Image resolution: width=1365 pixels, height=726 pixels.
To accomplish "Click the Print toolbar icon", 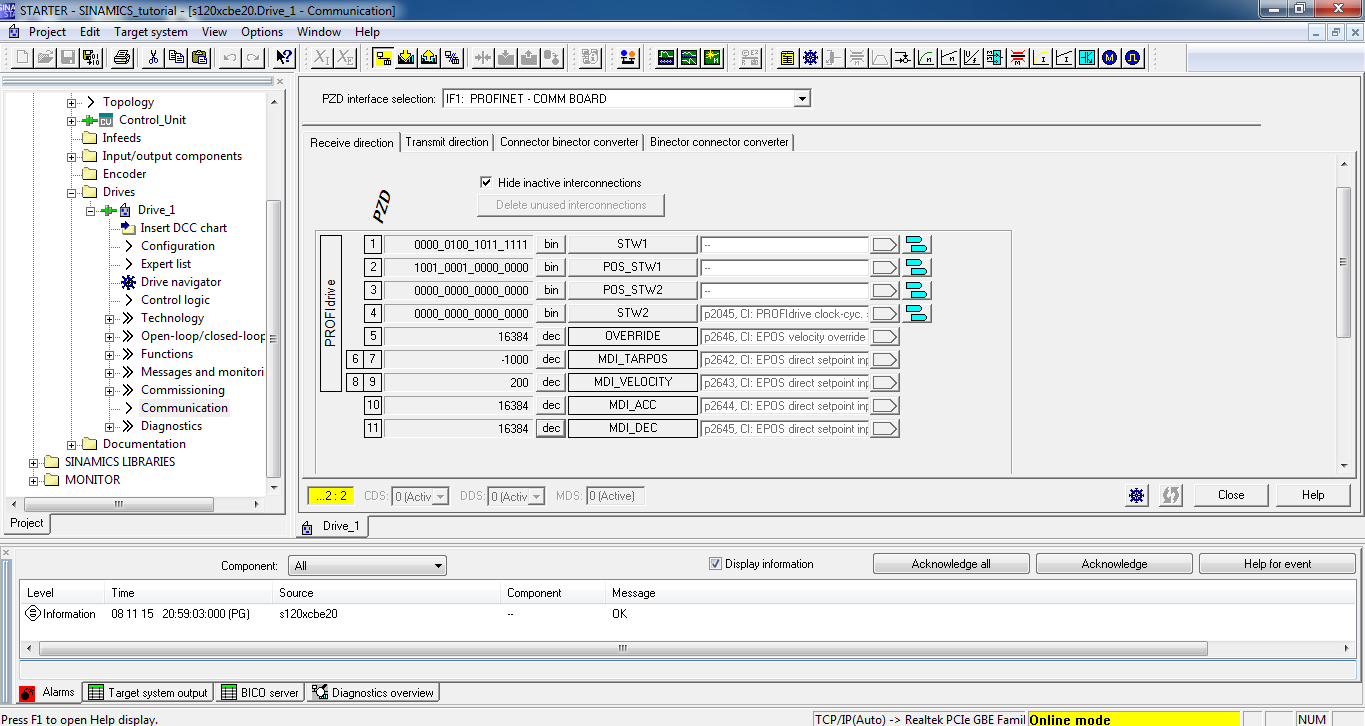I will pyautogui.click(x=121, y=58).
